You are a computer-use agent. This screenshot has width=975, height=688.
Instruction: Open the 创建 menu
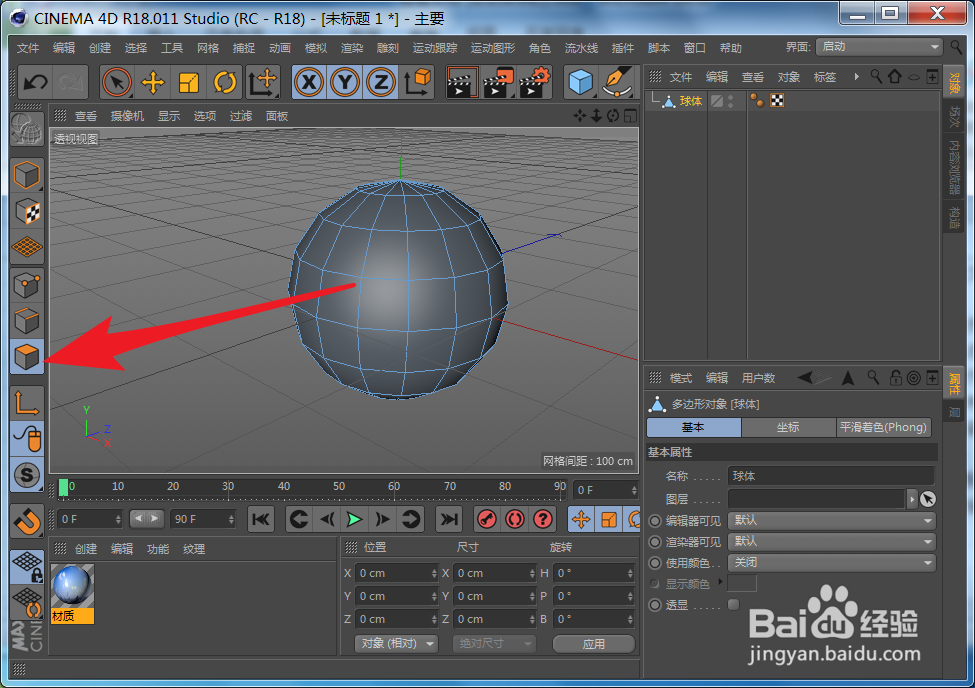click(99, 48)
